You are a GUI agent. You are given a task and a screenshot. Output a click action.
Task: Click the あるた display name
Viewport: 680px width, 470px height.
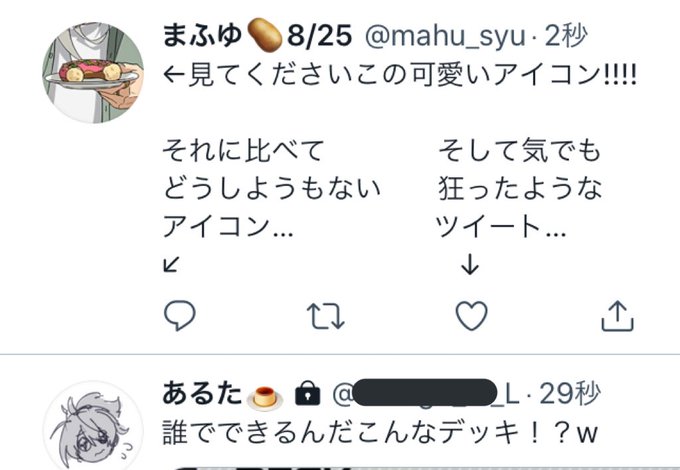coord(202,394)
